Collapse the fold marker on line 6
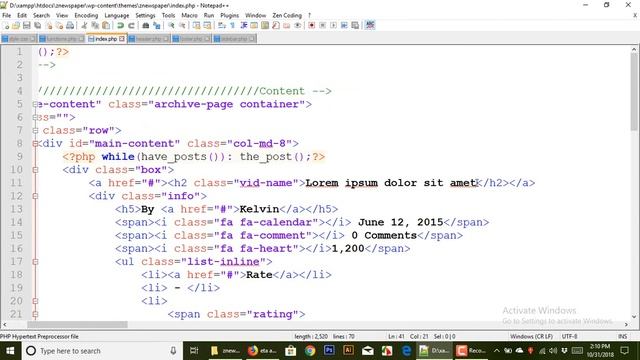The image size is (640, 360). [36, 118]
